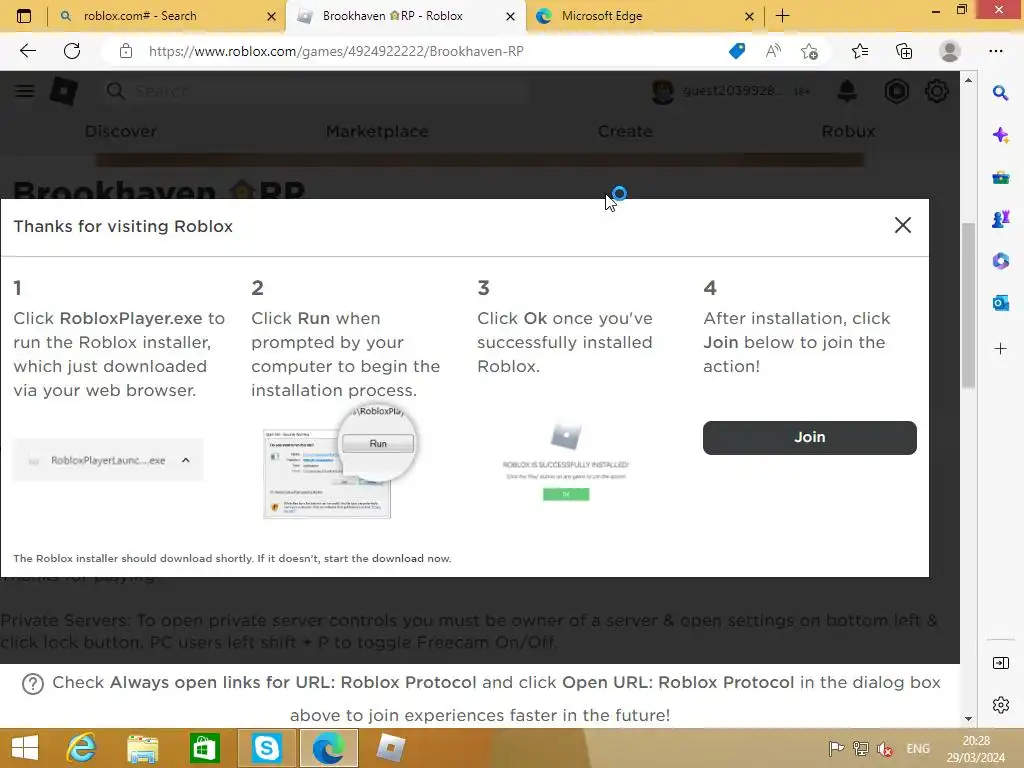This screenshot has width=1024, height=768.
Task: Switch to the roblox.com# - Search tab
Action: point(163,16)
